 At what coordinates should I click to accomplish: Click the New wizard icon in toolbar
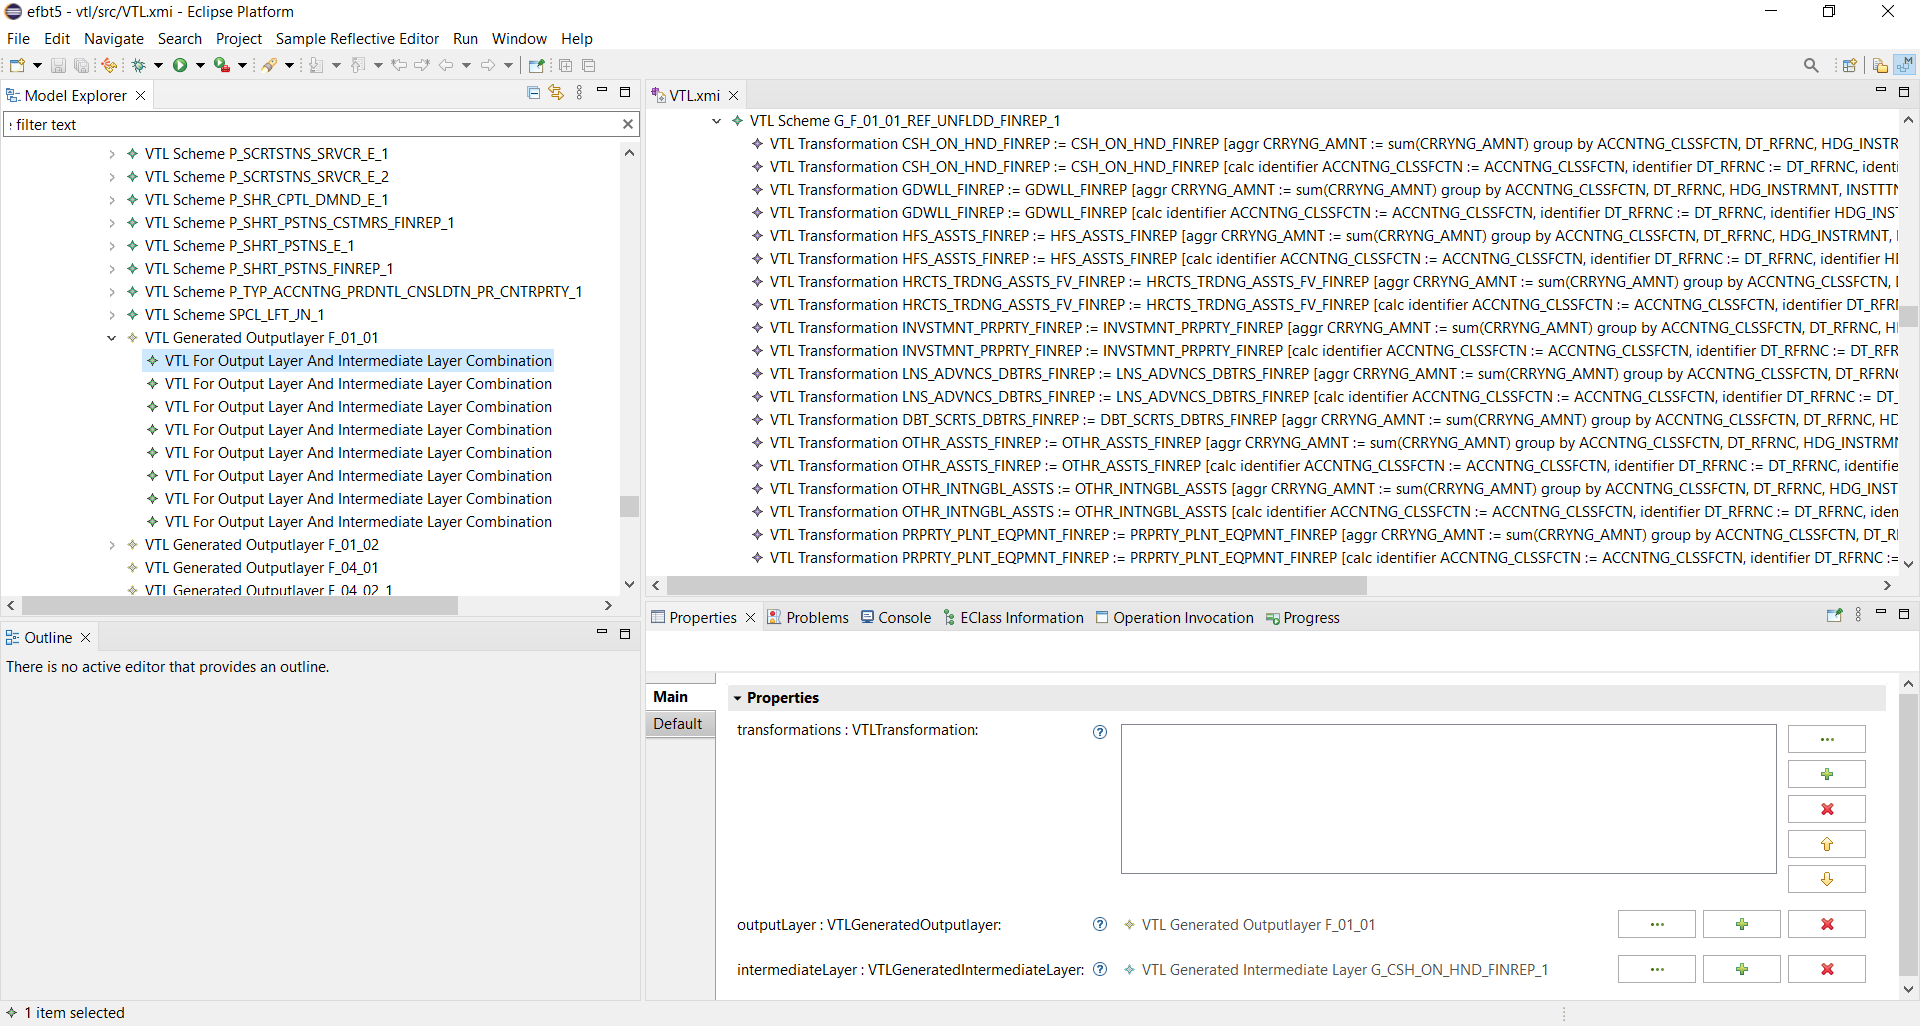pyautogui.click(x=17, y=65)
